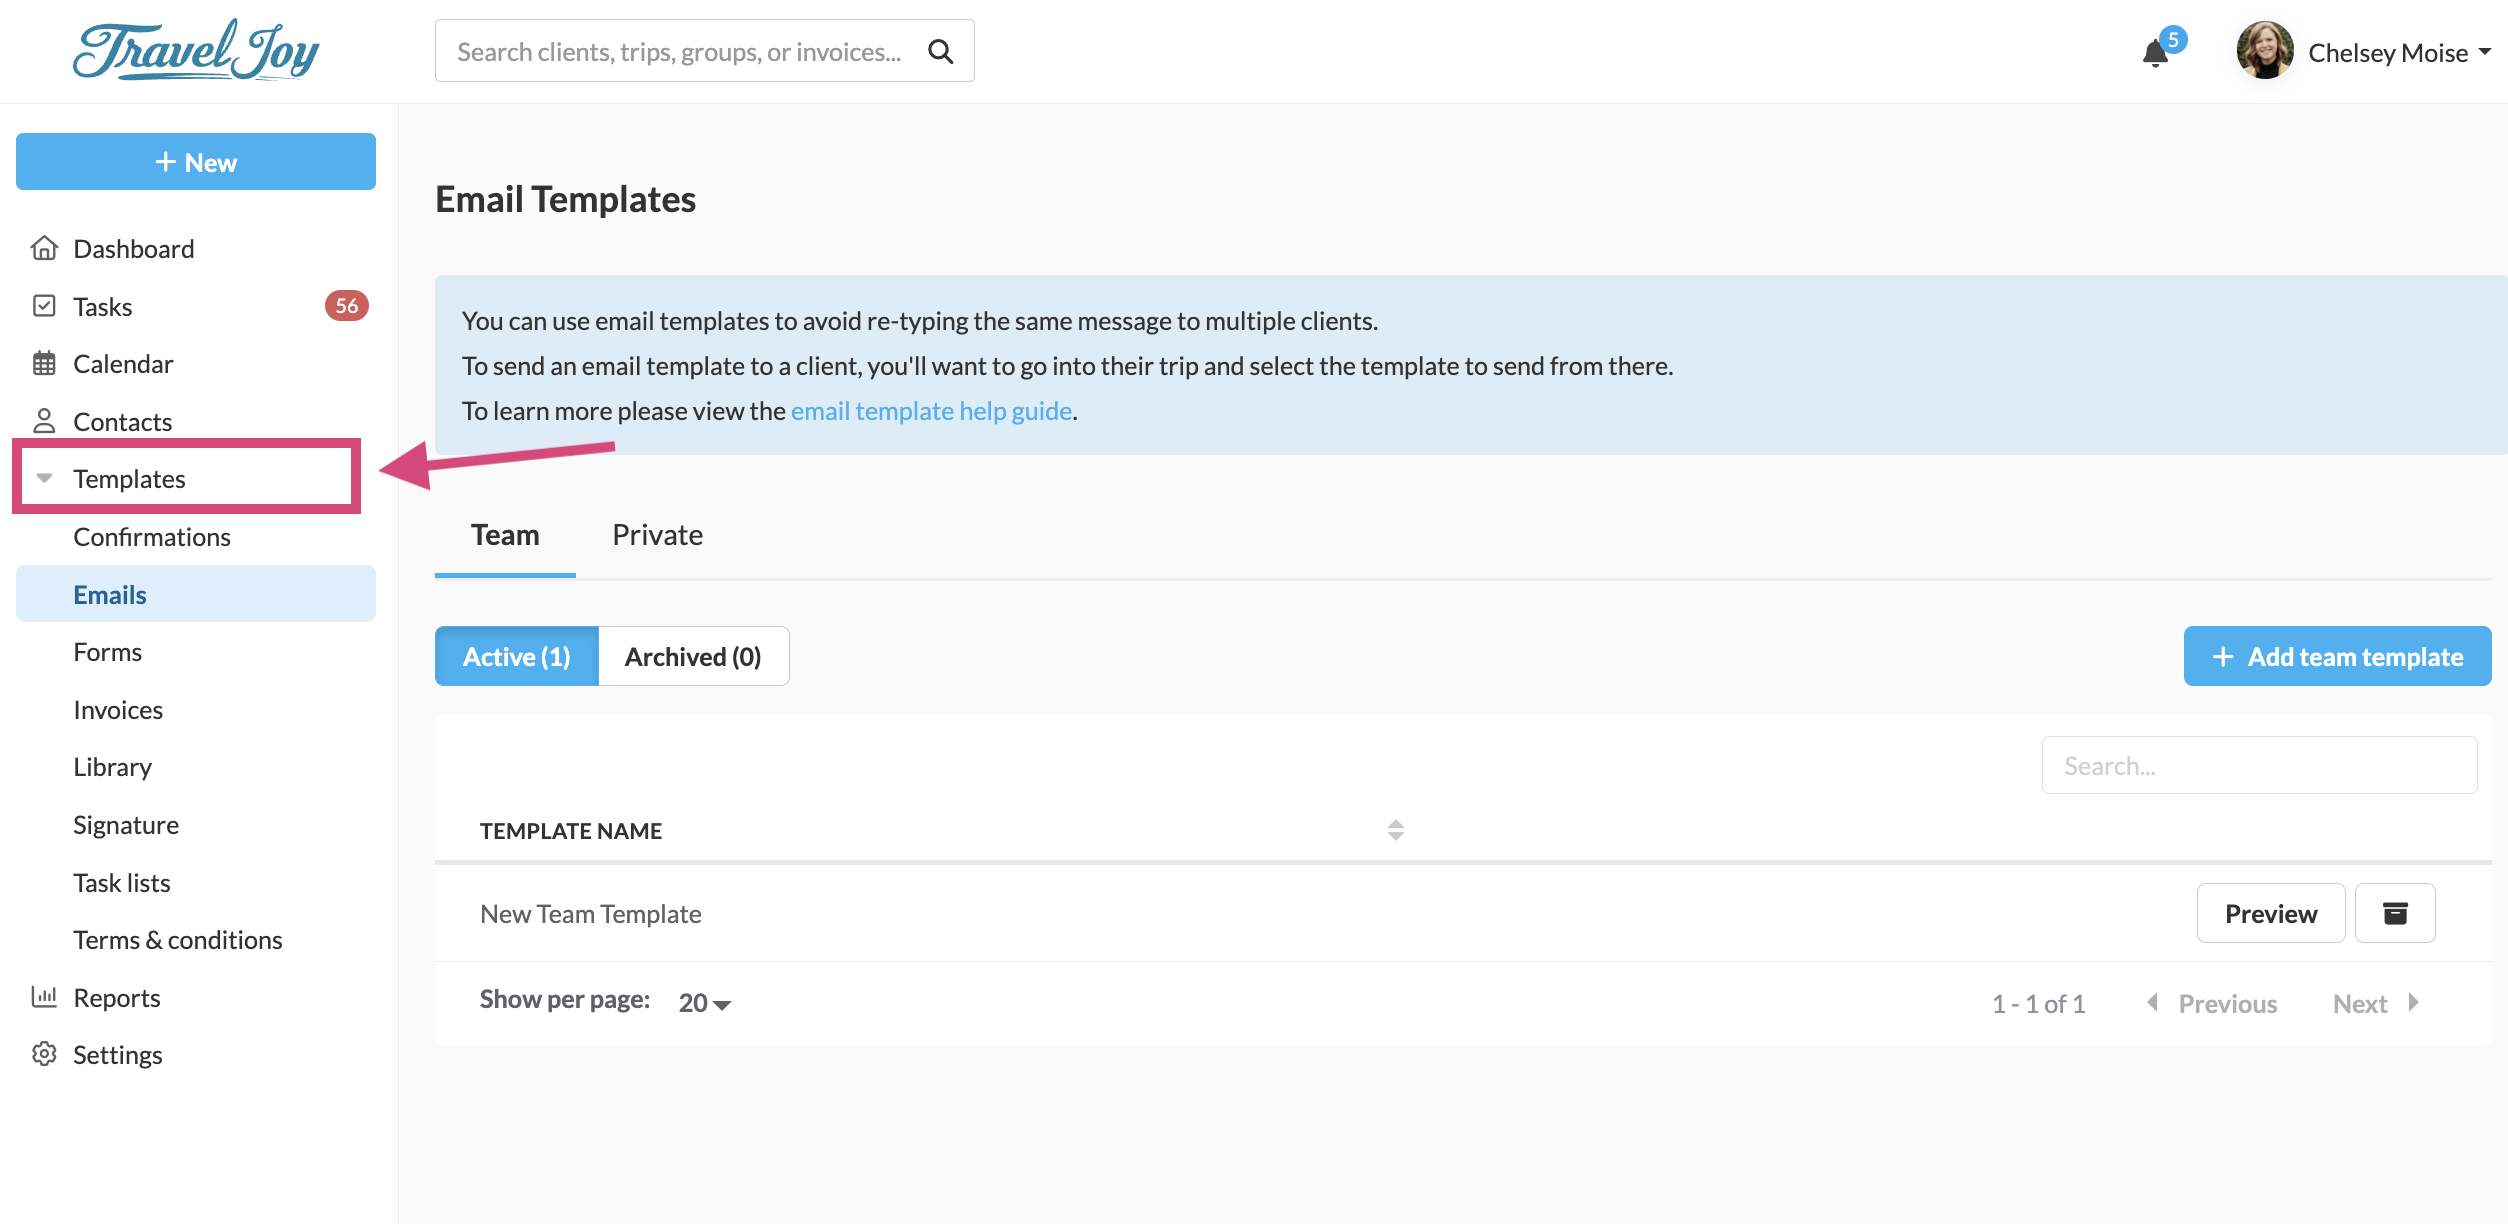Click the search magnifier icon
This screenshot has width=2508, height=1224.
tap(940, 51)
